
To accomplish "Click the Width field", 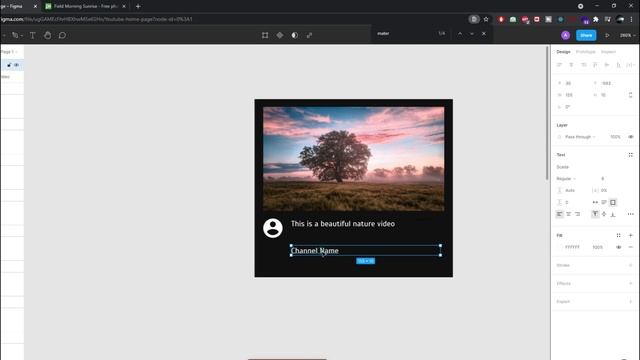I will 573,95.
